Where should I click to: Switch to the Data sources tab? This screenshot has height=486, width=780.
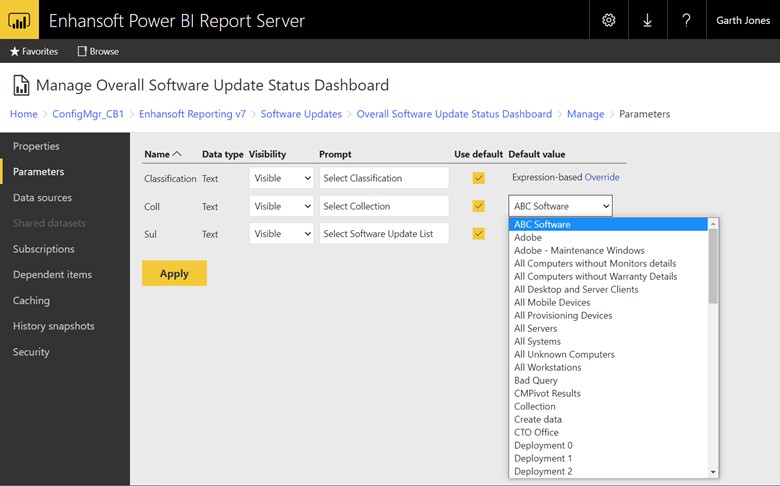coord(42,198)
